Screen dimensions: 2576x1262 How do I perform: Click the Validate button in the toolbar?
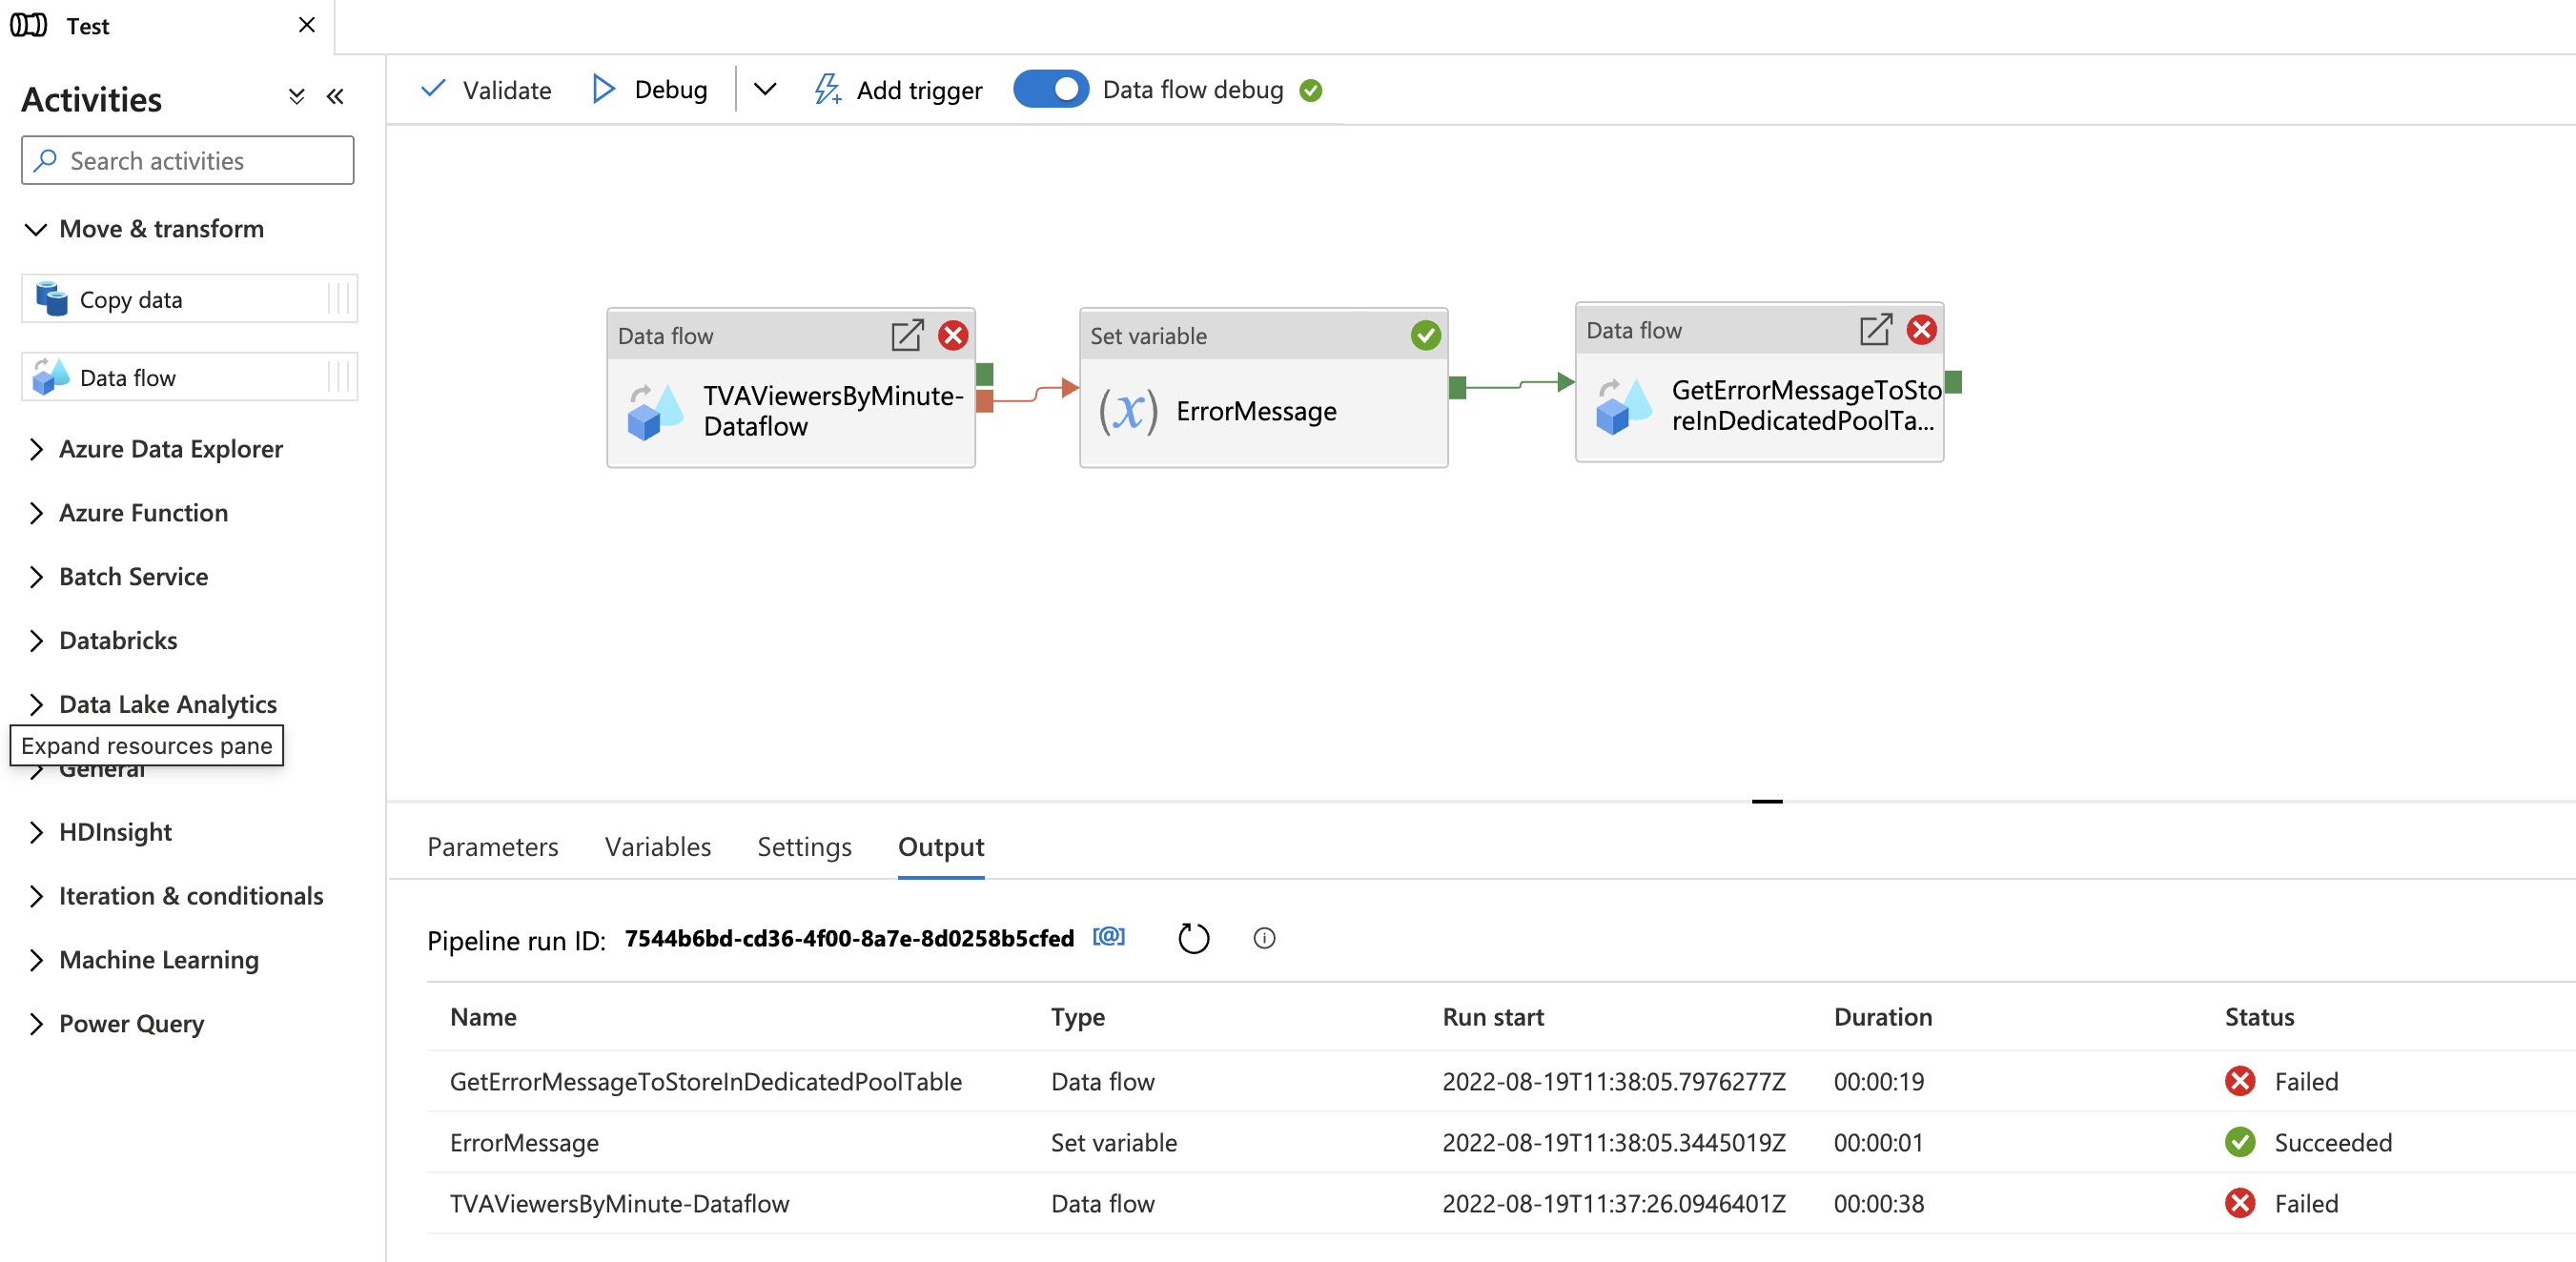[x=486, y=90]
